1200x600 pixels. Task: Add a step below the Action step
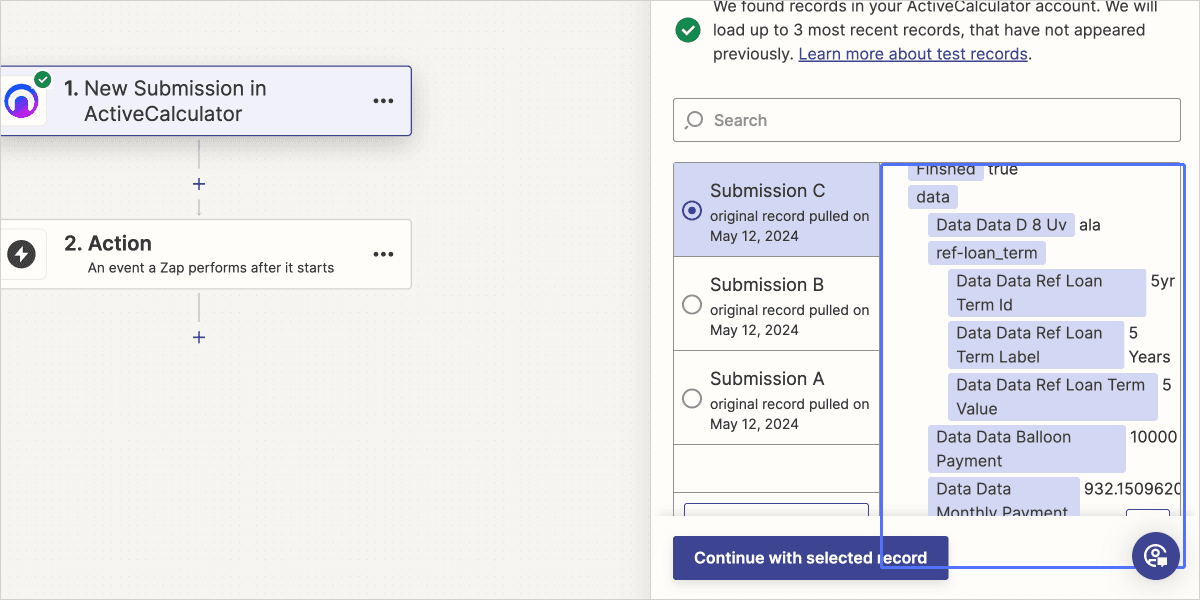click(x=199, y=337)
